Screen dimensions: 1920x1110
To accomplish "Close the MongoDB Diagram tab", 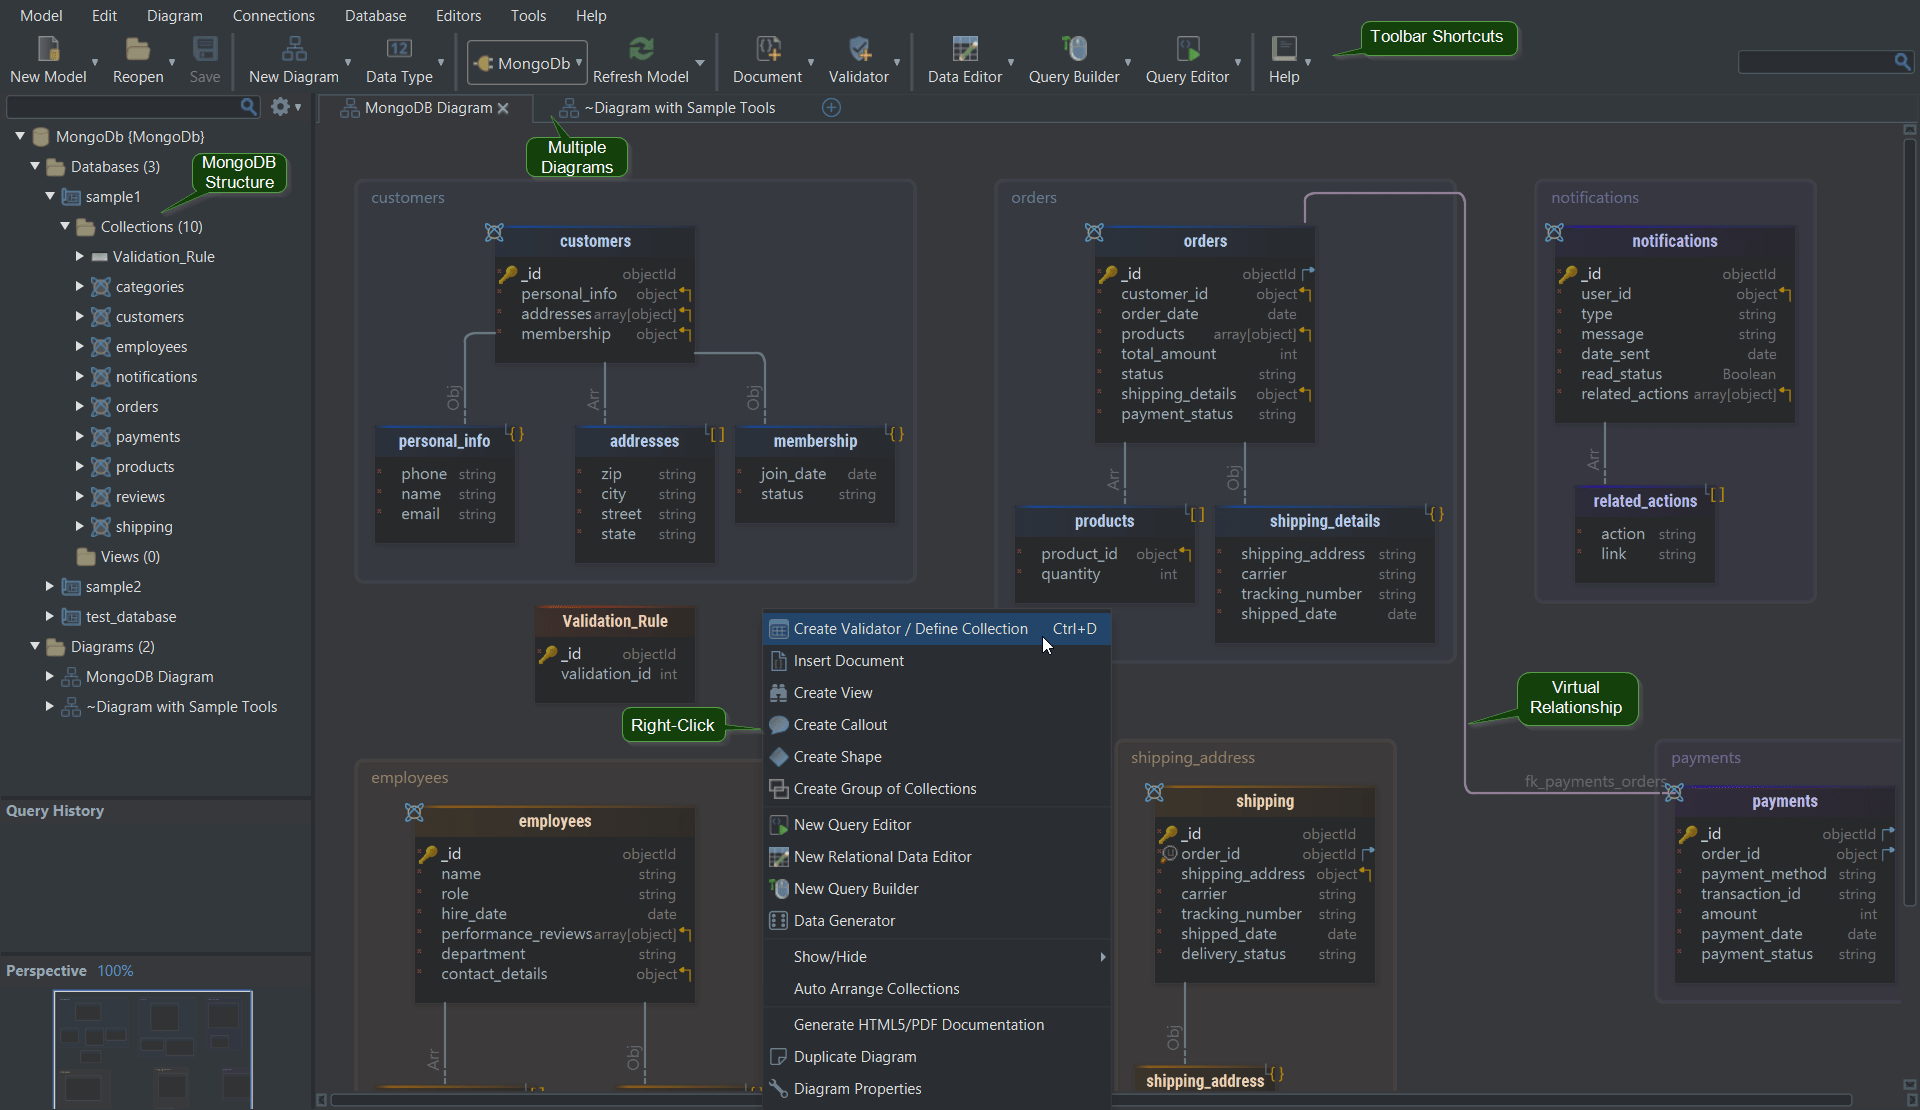I will point(503,108).
